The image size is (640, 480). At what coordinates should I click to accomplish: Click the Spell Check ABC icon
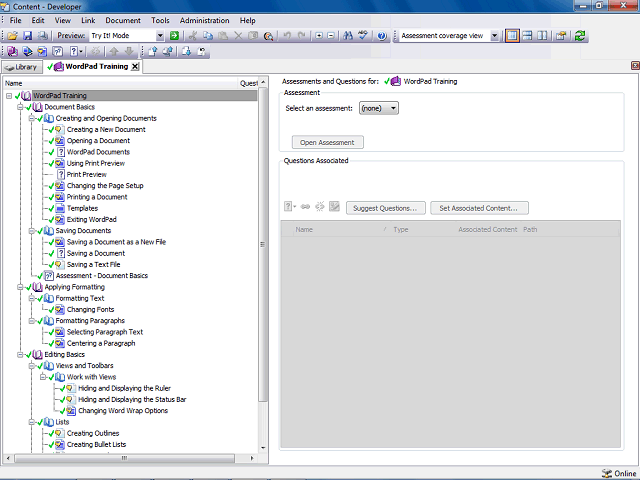pyautogui.click(x=363, y=36)
